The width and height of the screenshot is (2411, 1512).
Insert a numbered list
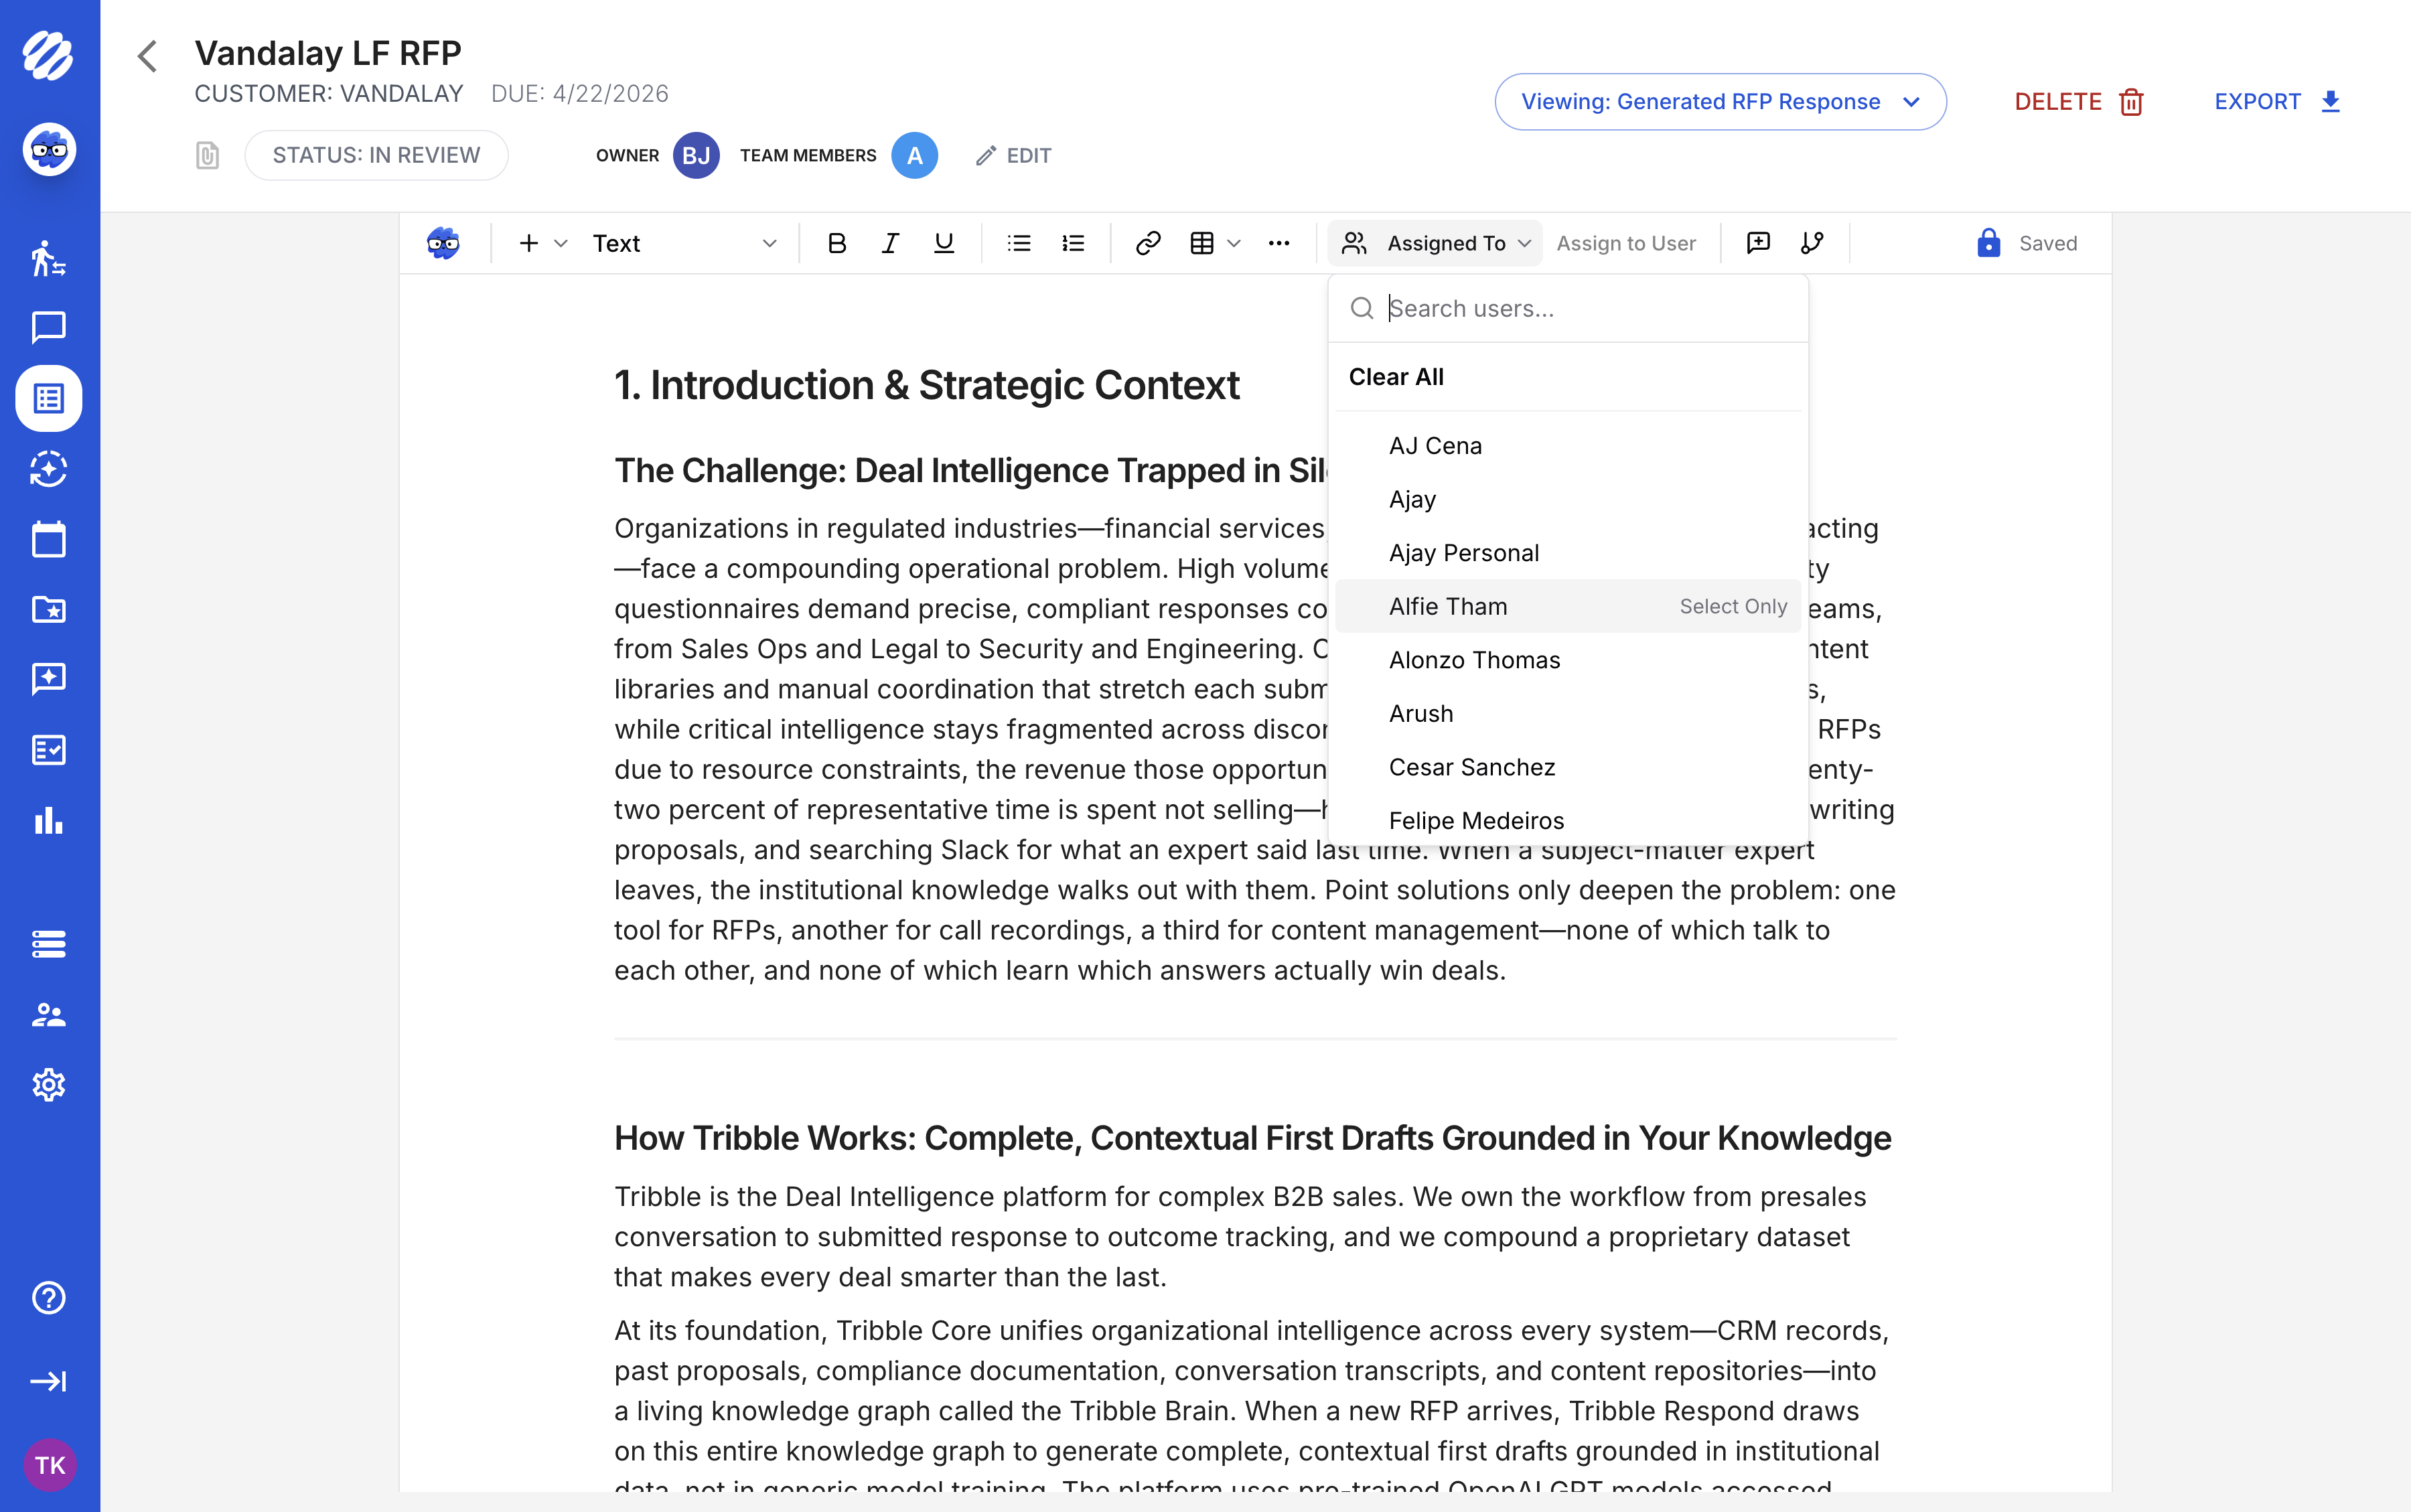[1073, 243]
